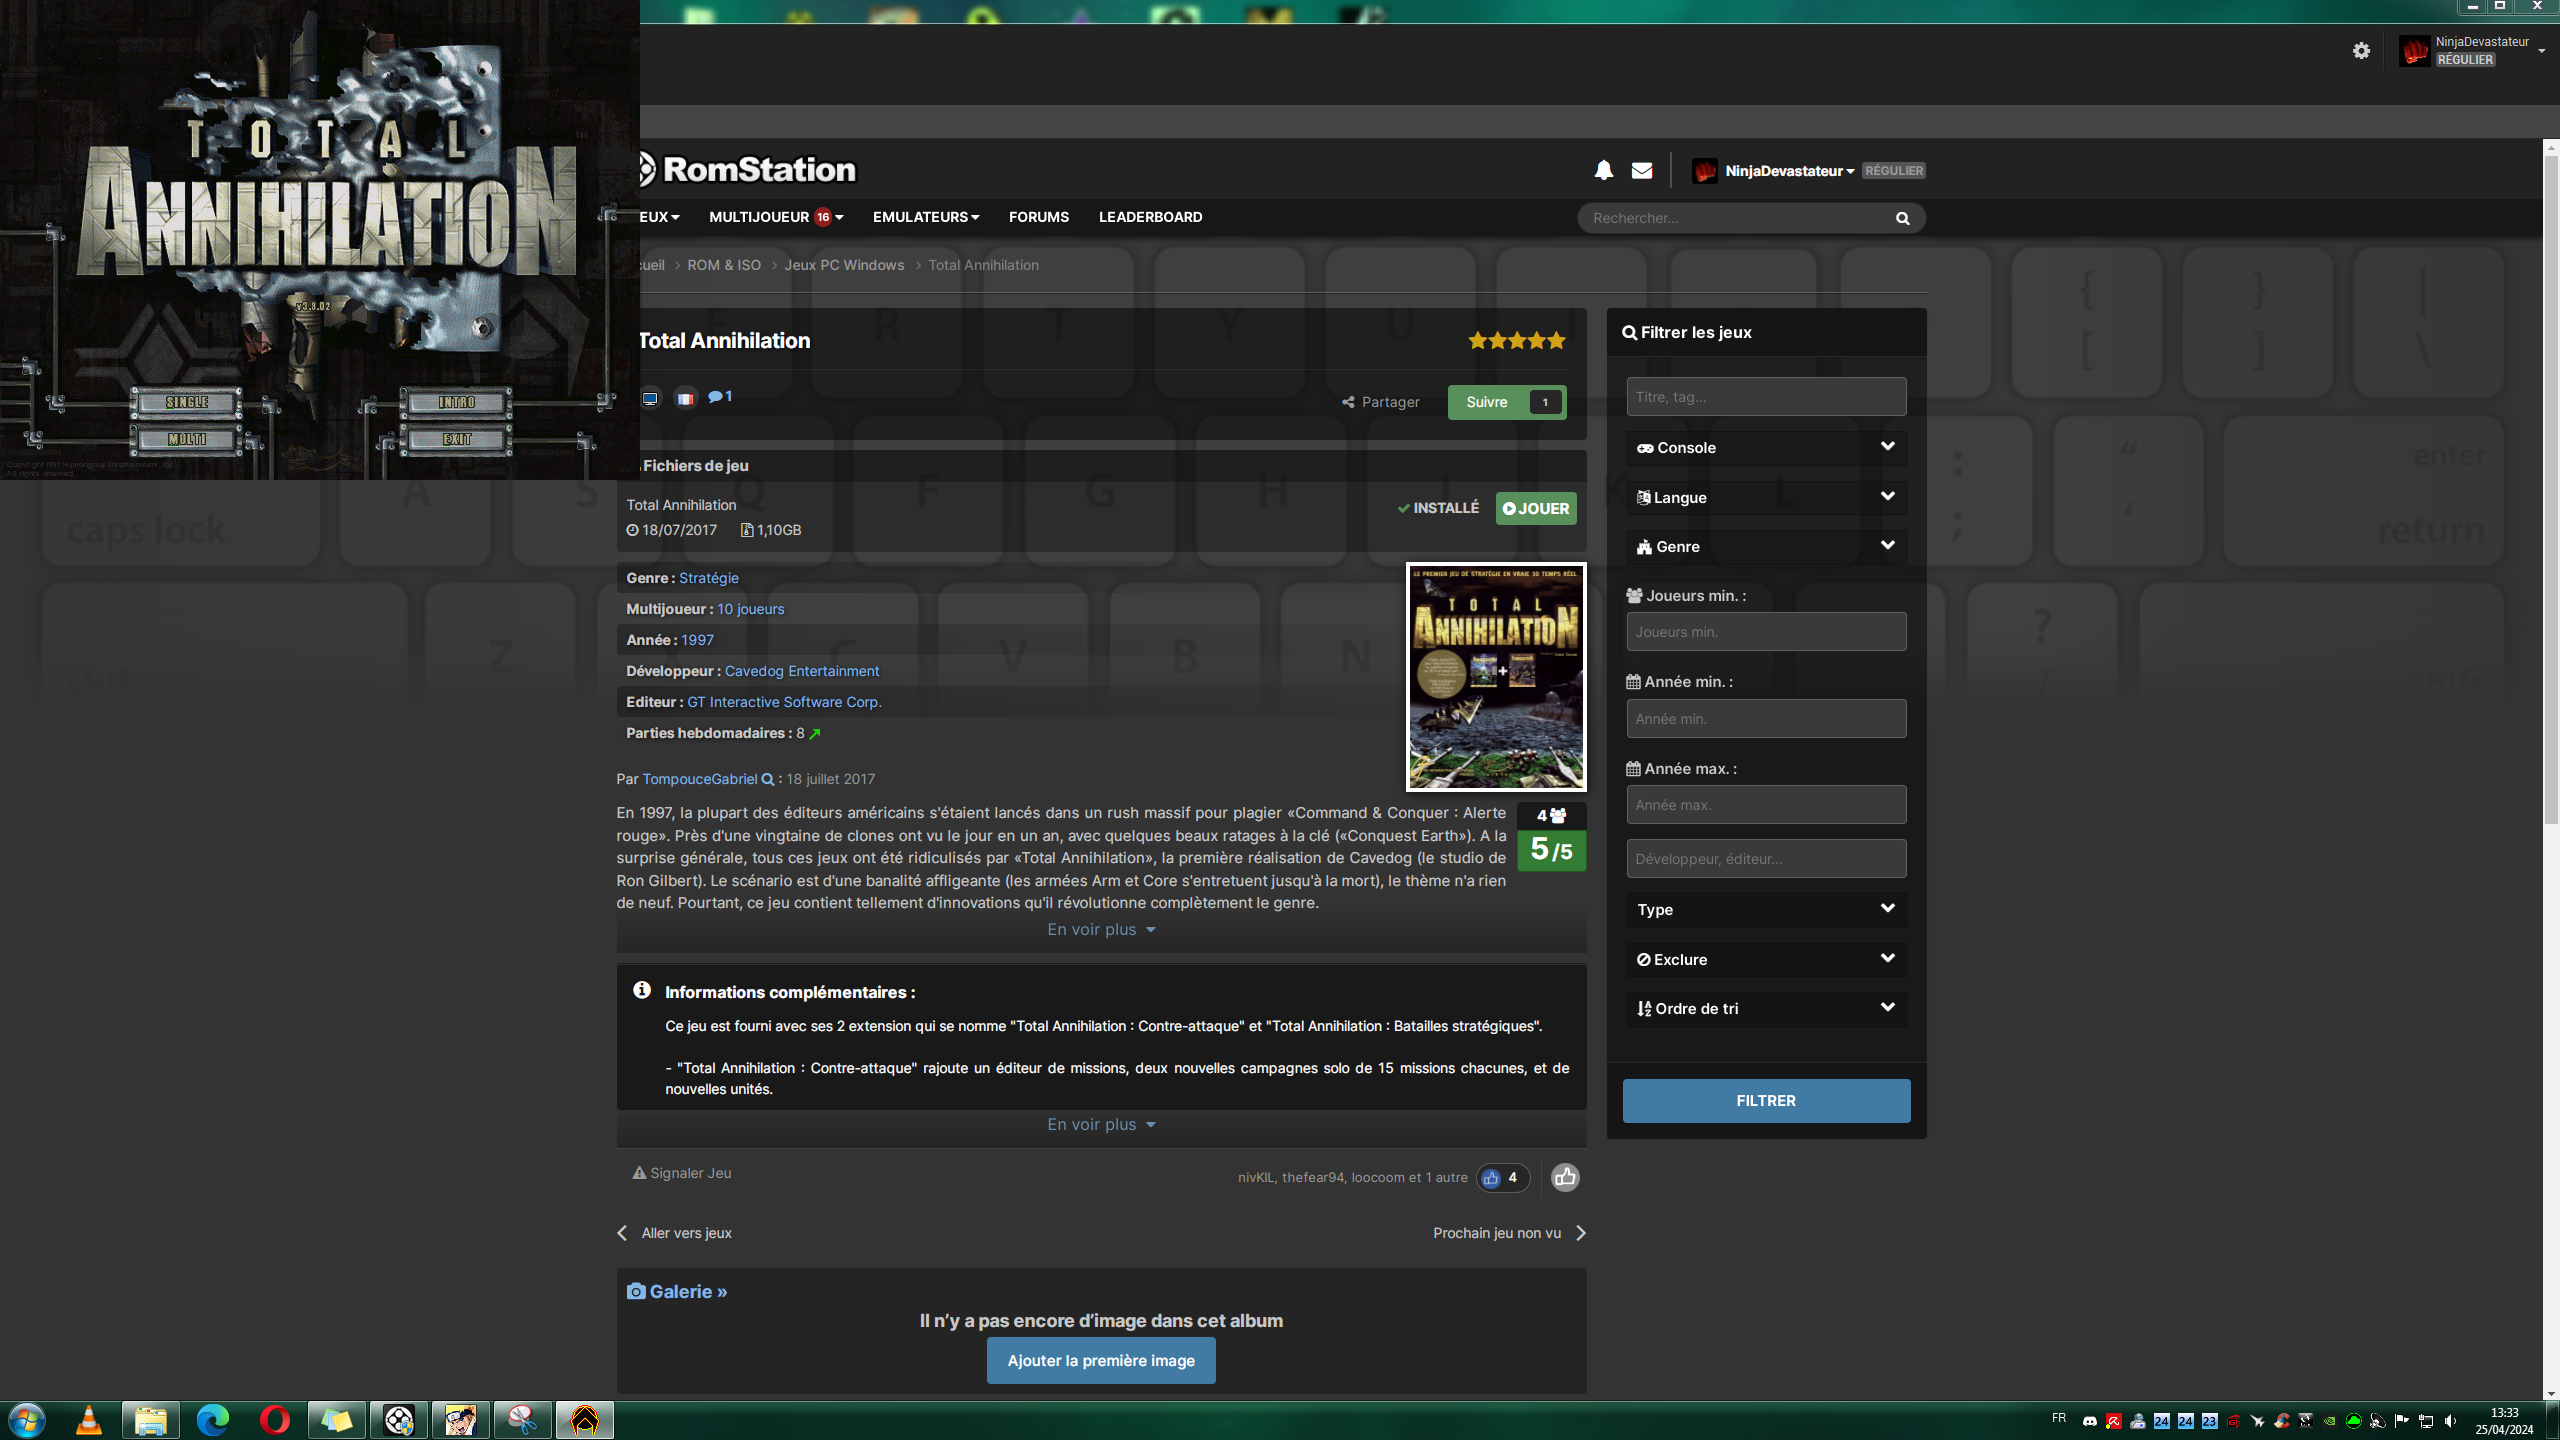Screen dimensions: 2560x1440
Task: Click MULTI in the Total Annihilation game window
Action: [187, 440]
